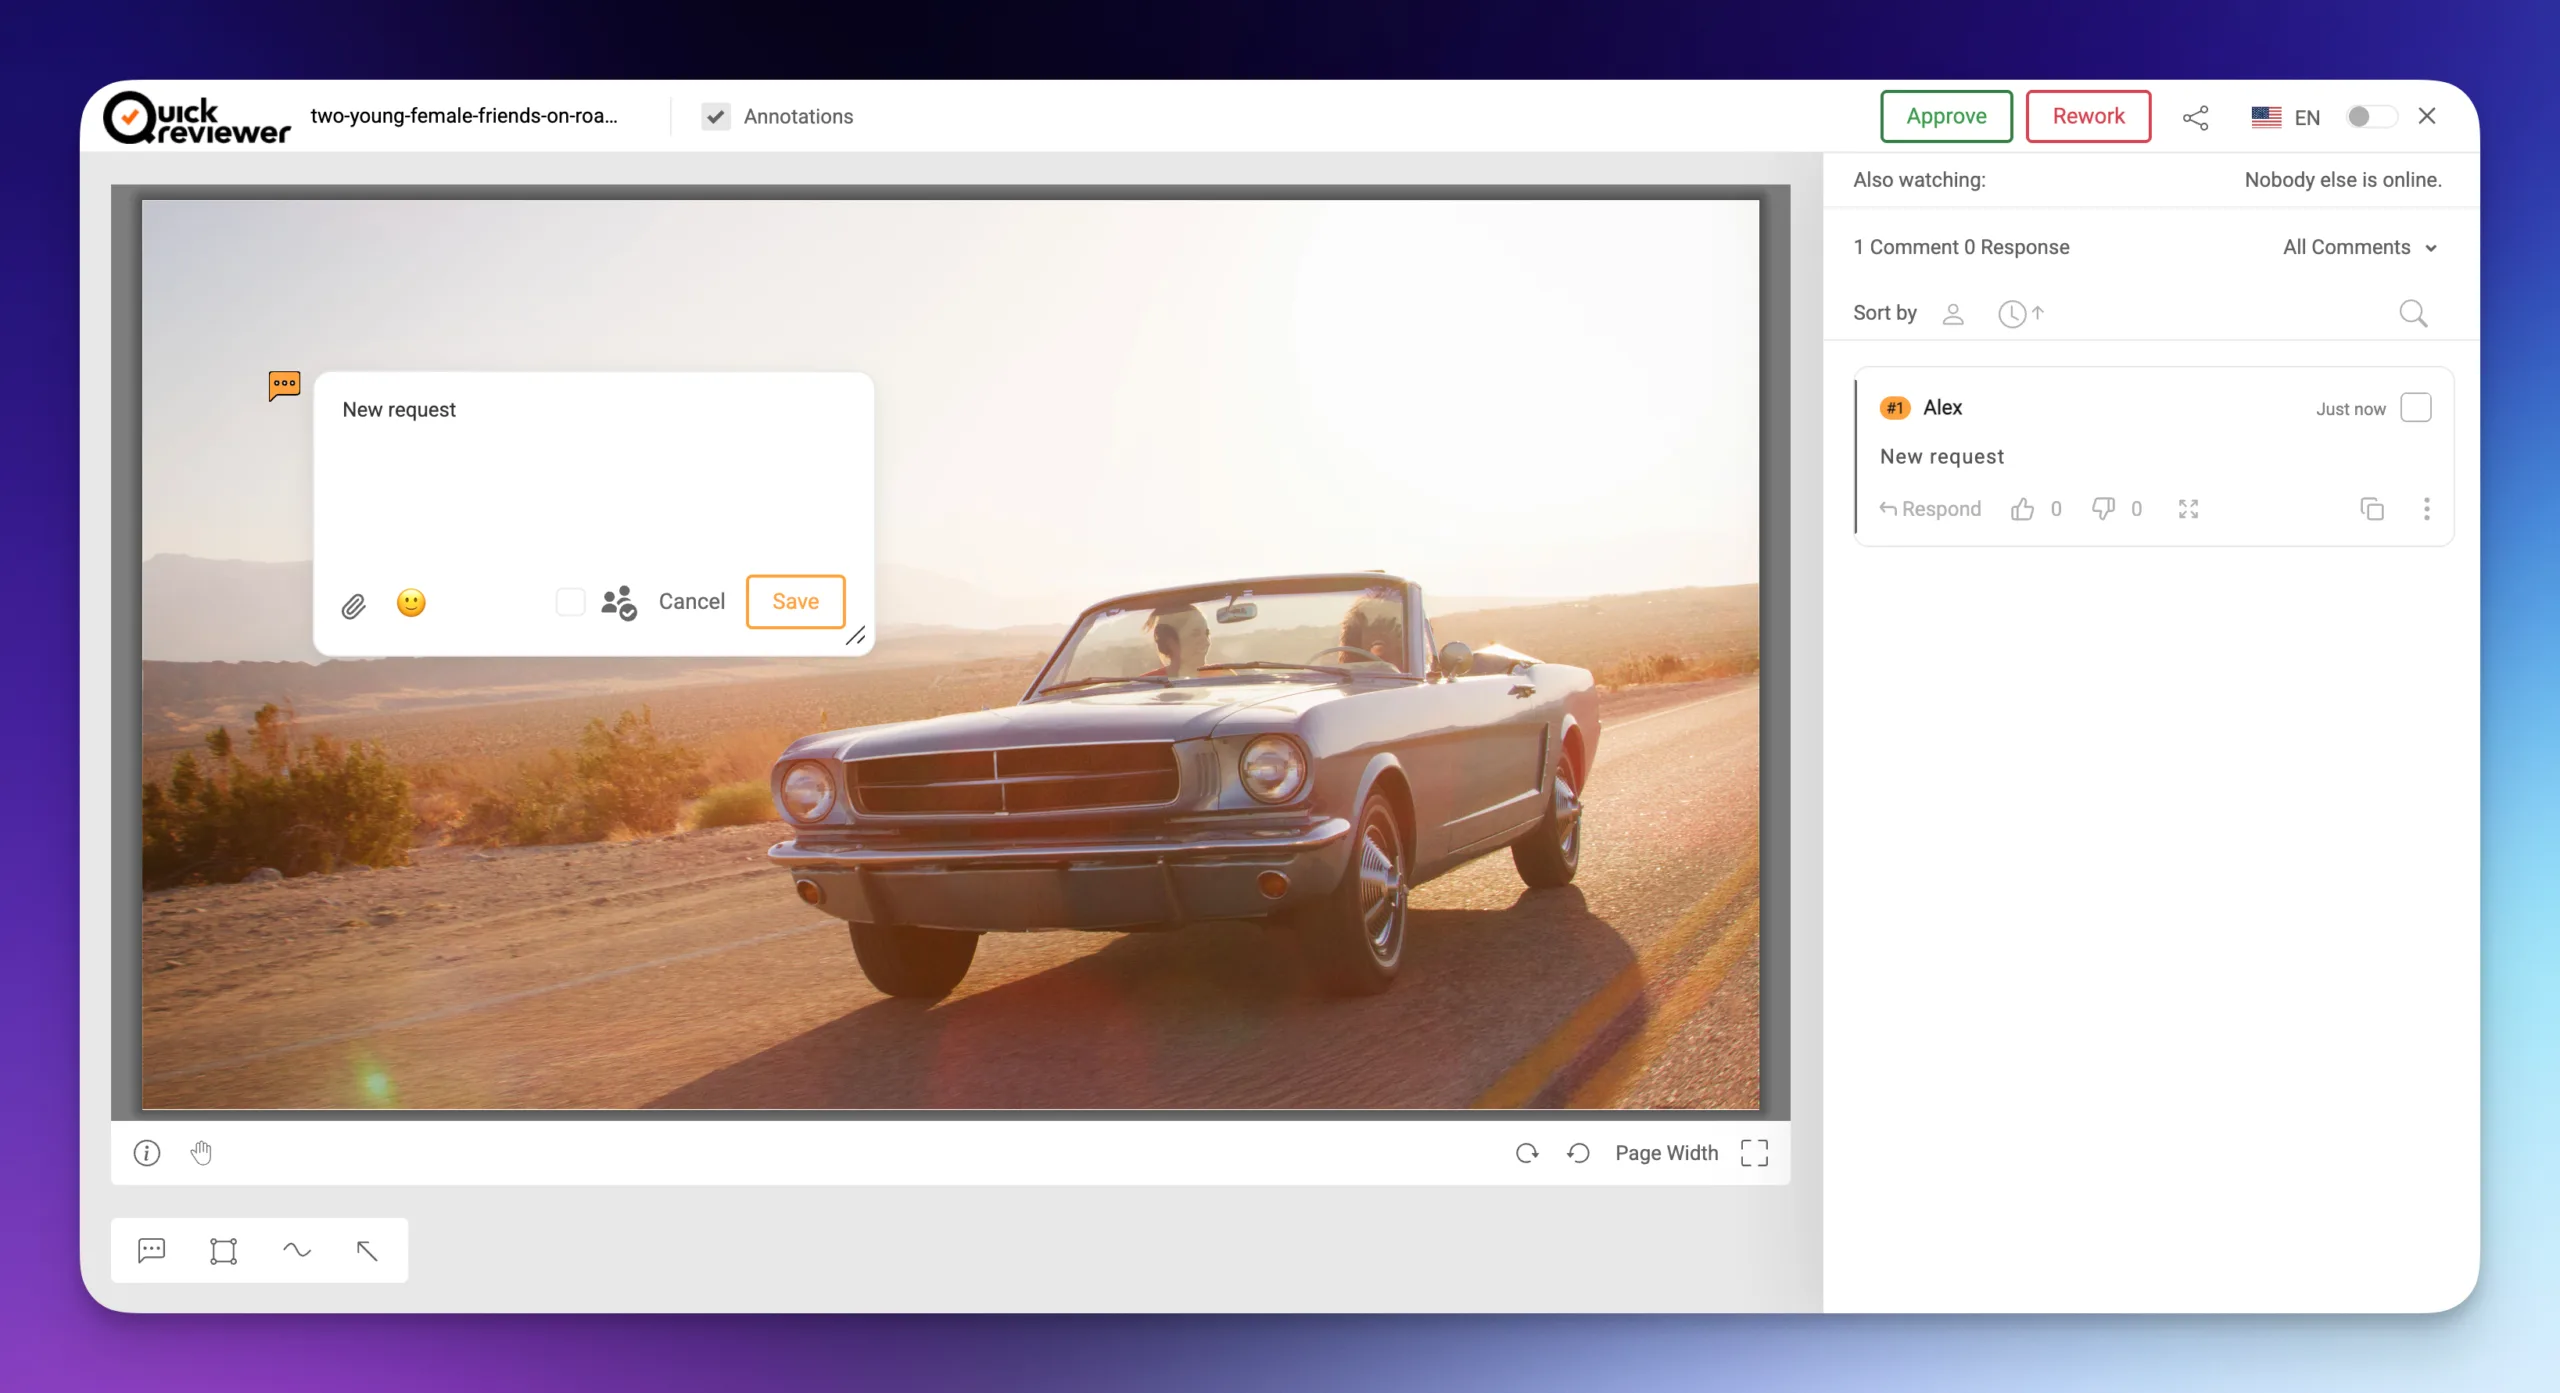The height and width of the screenshot is (1393, 2560).
Task: Select Page Width zoom option
Action: pos(1666,1153)
